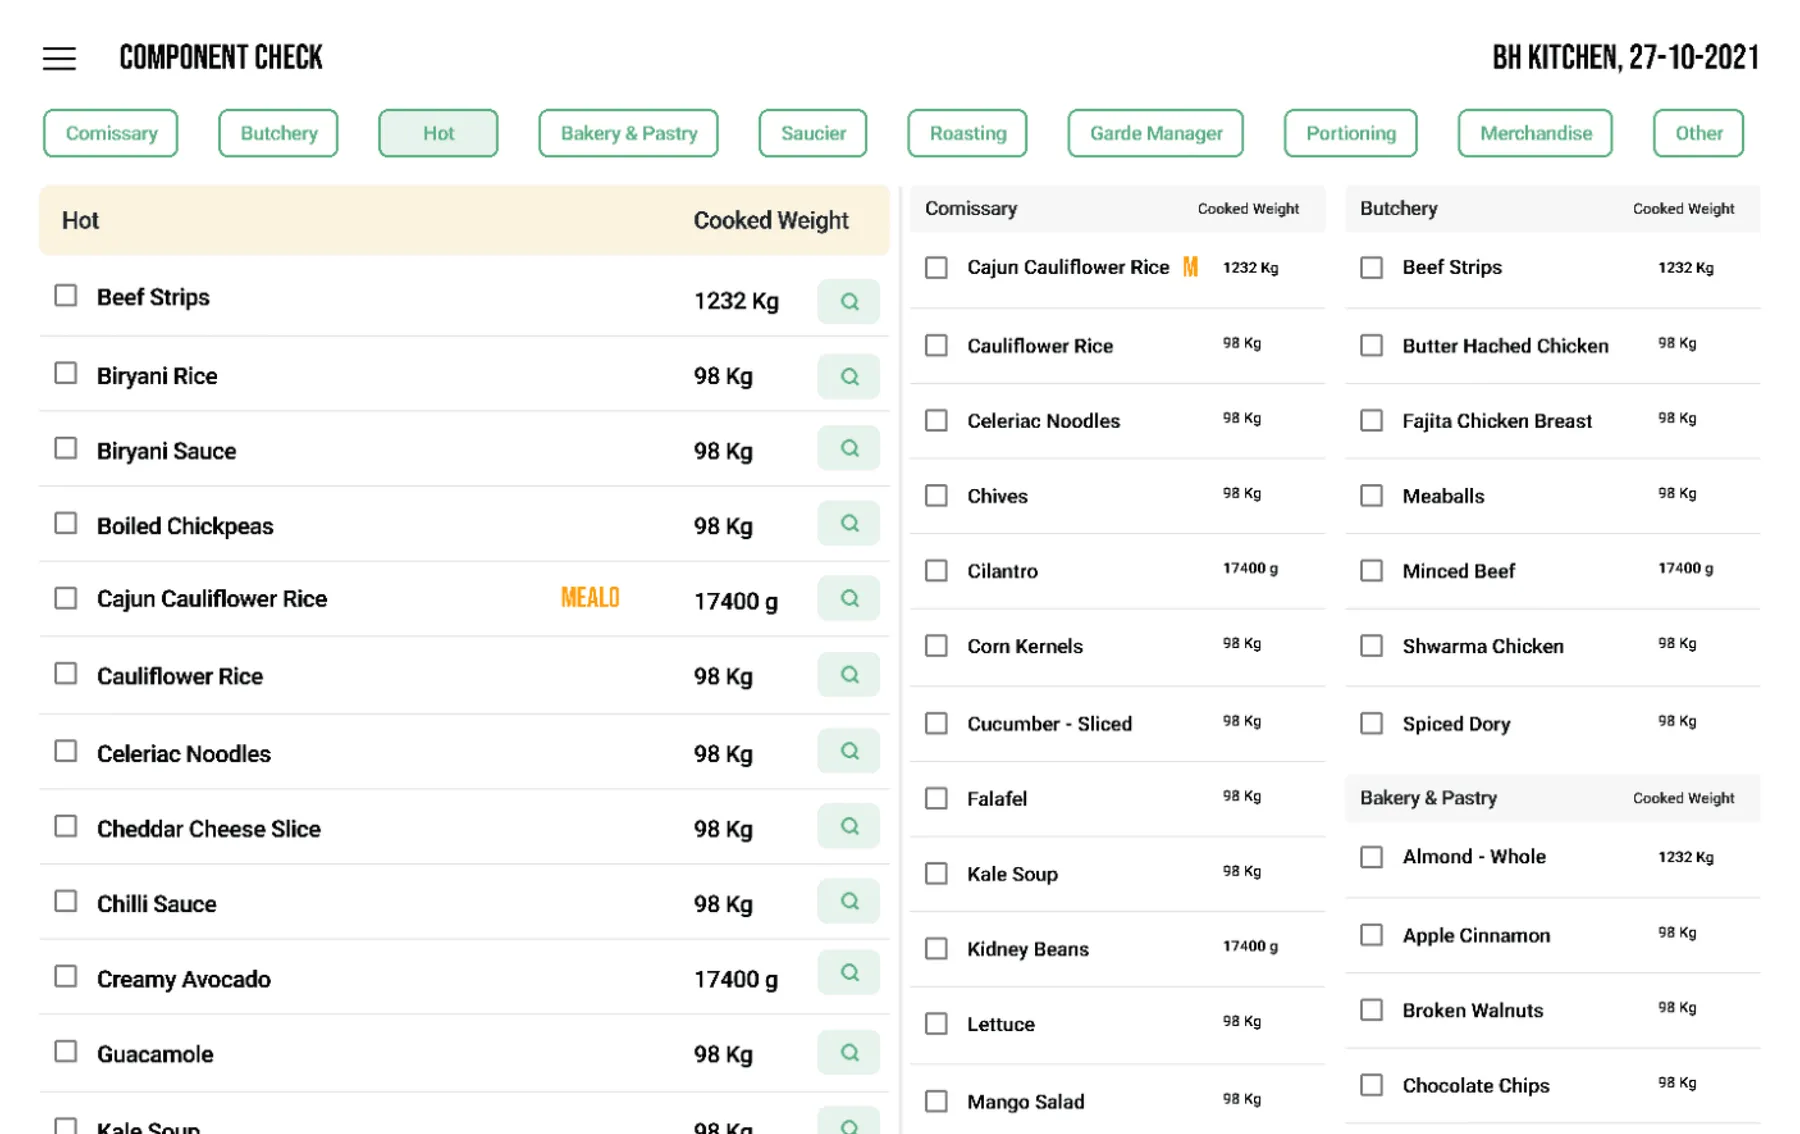This screenshot has height=1134, width=1800.
Task: Go to the Saucier tab
Action: point(813,133)
